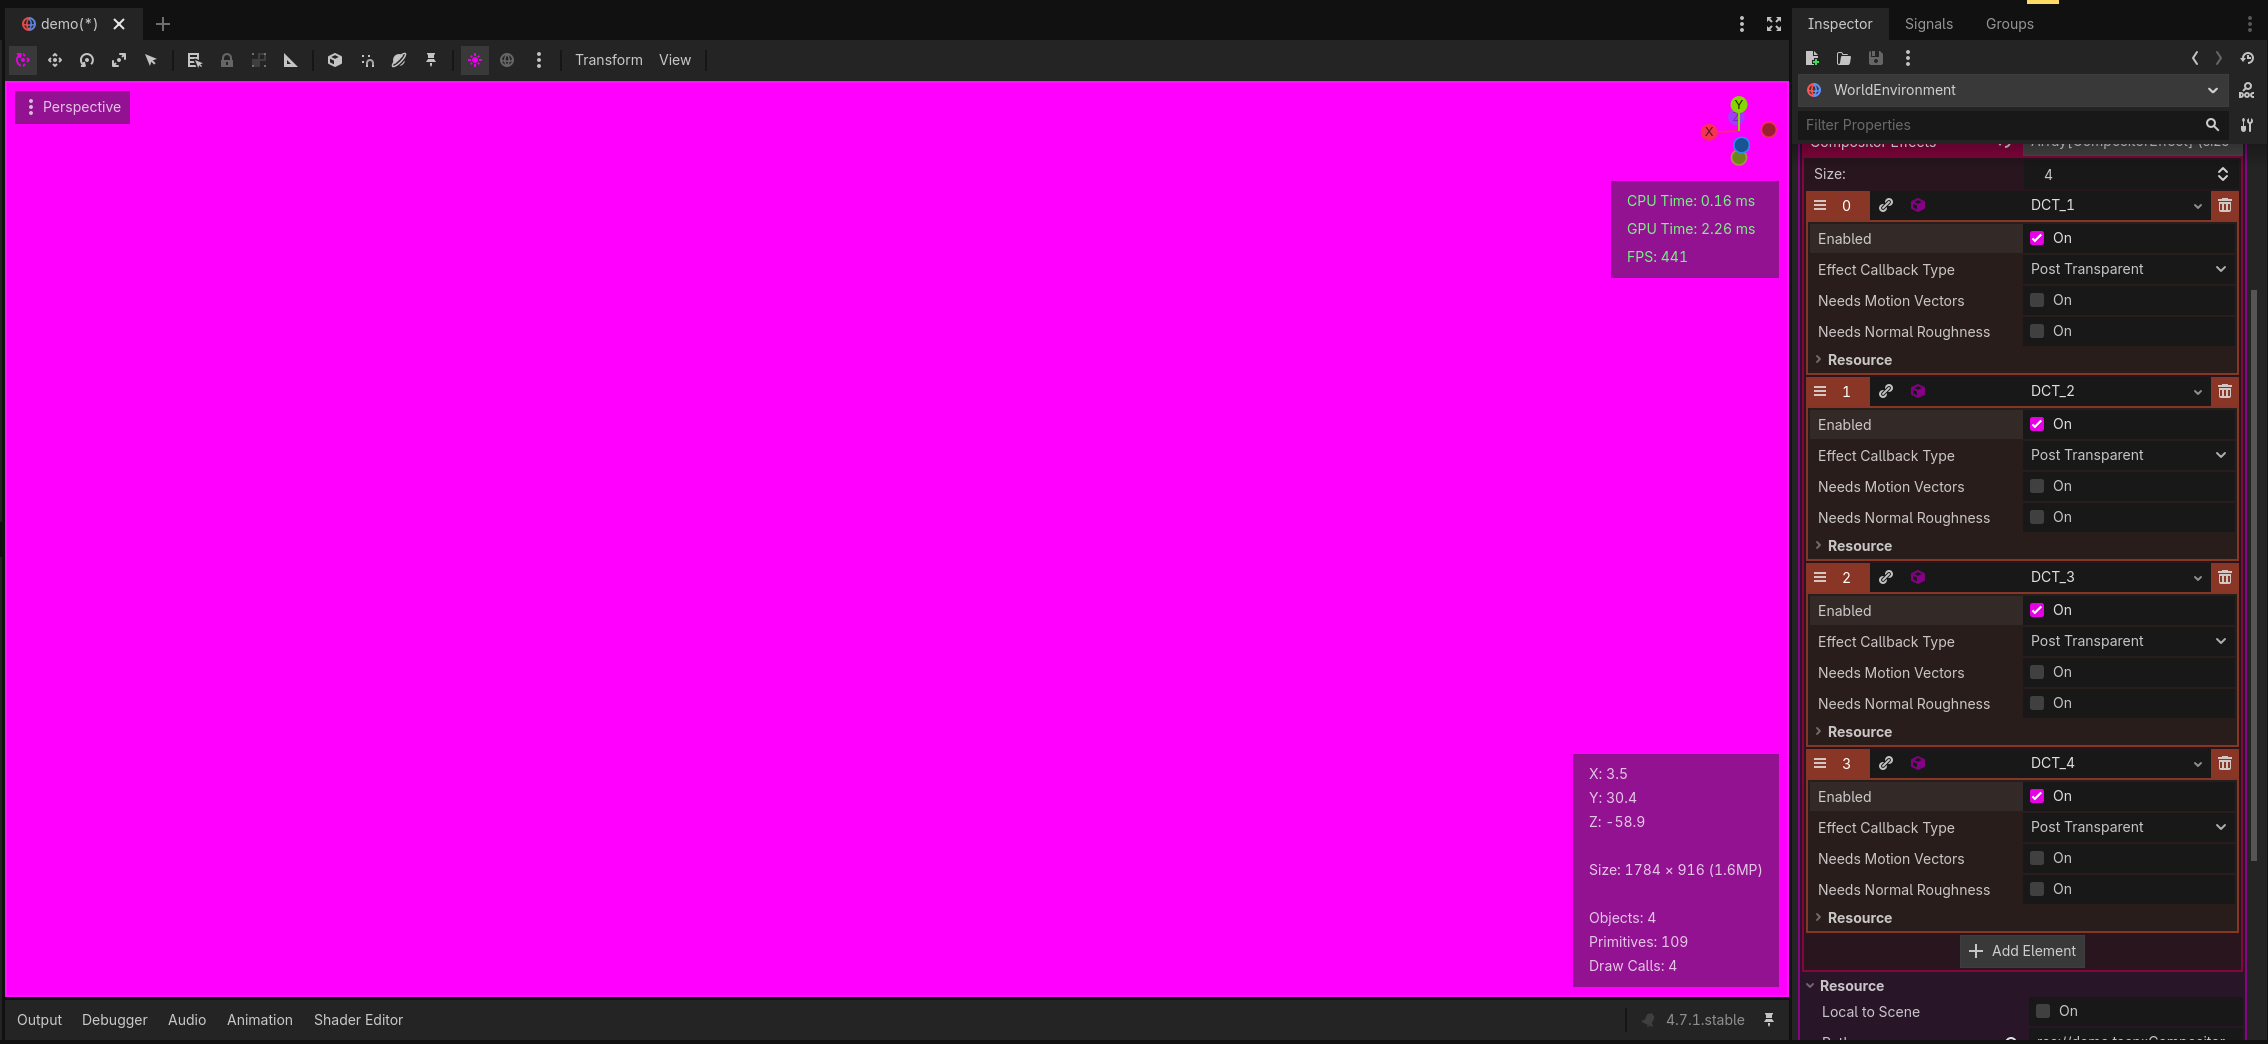Select the arrow Select mode tool
Image resolution: width=2268 pixels, height=1044 pixels.
click(151, 60)
